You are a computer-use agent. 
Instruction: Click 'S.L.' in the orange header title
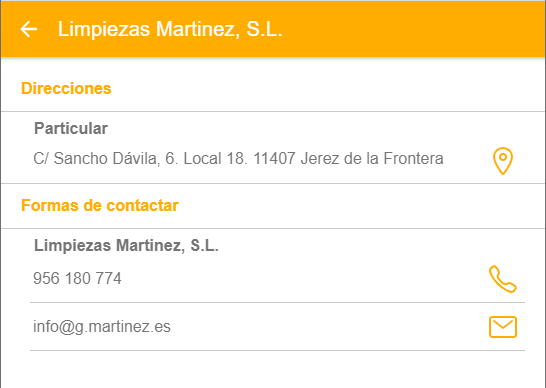tap(264, 29)
